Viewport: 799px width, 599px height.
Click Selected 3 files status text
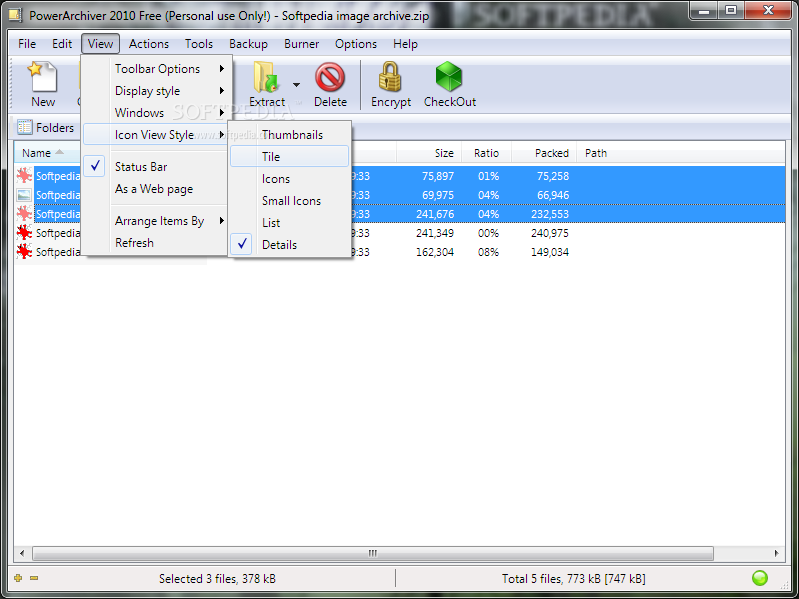point(217,579)
